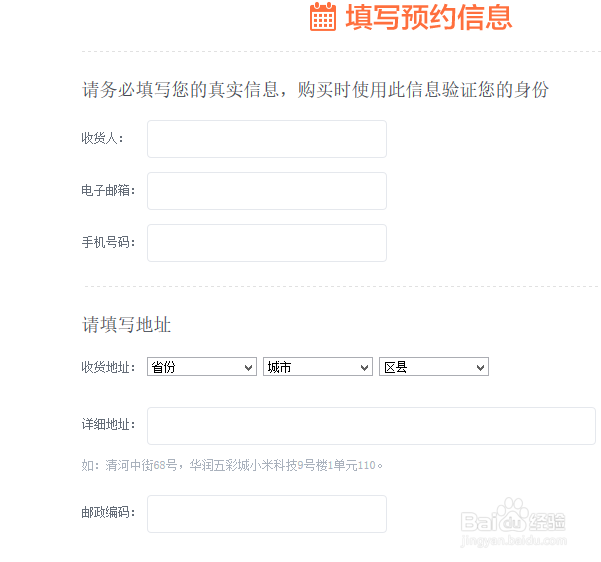Viewport: 601px width, 562px height.
Task: Focus the 邮政编码 input field
Action: coord(267,514)
